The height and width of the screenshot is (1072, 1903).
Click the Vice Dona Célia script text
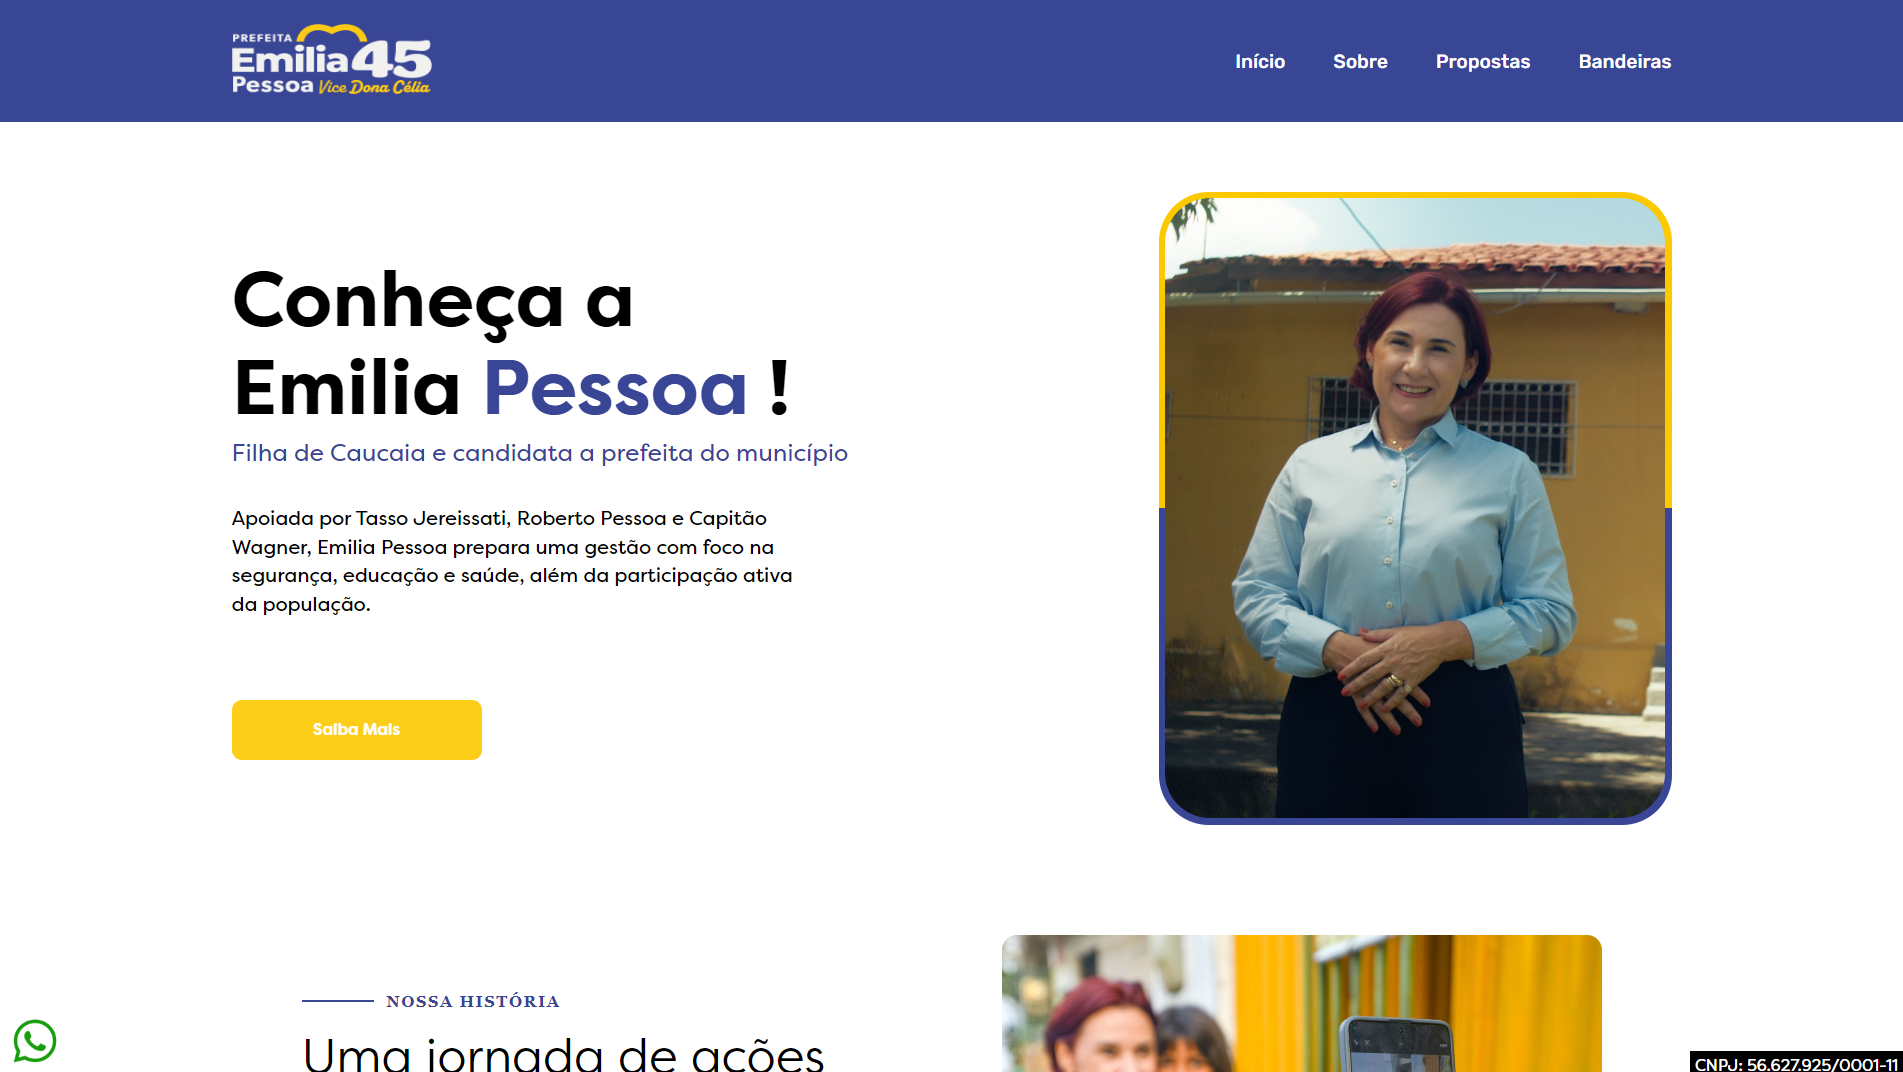click(374, 87)
